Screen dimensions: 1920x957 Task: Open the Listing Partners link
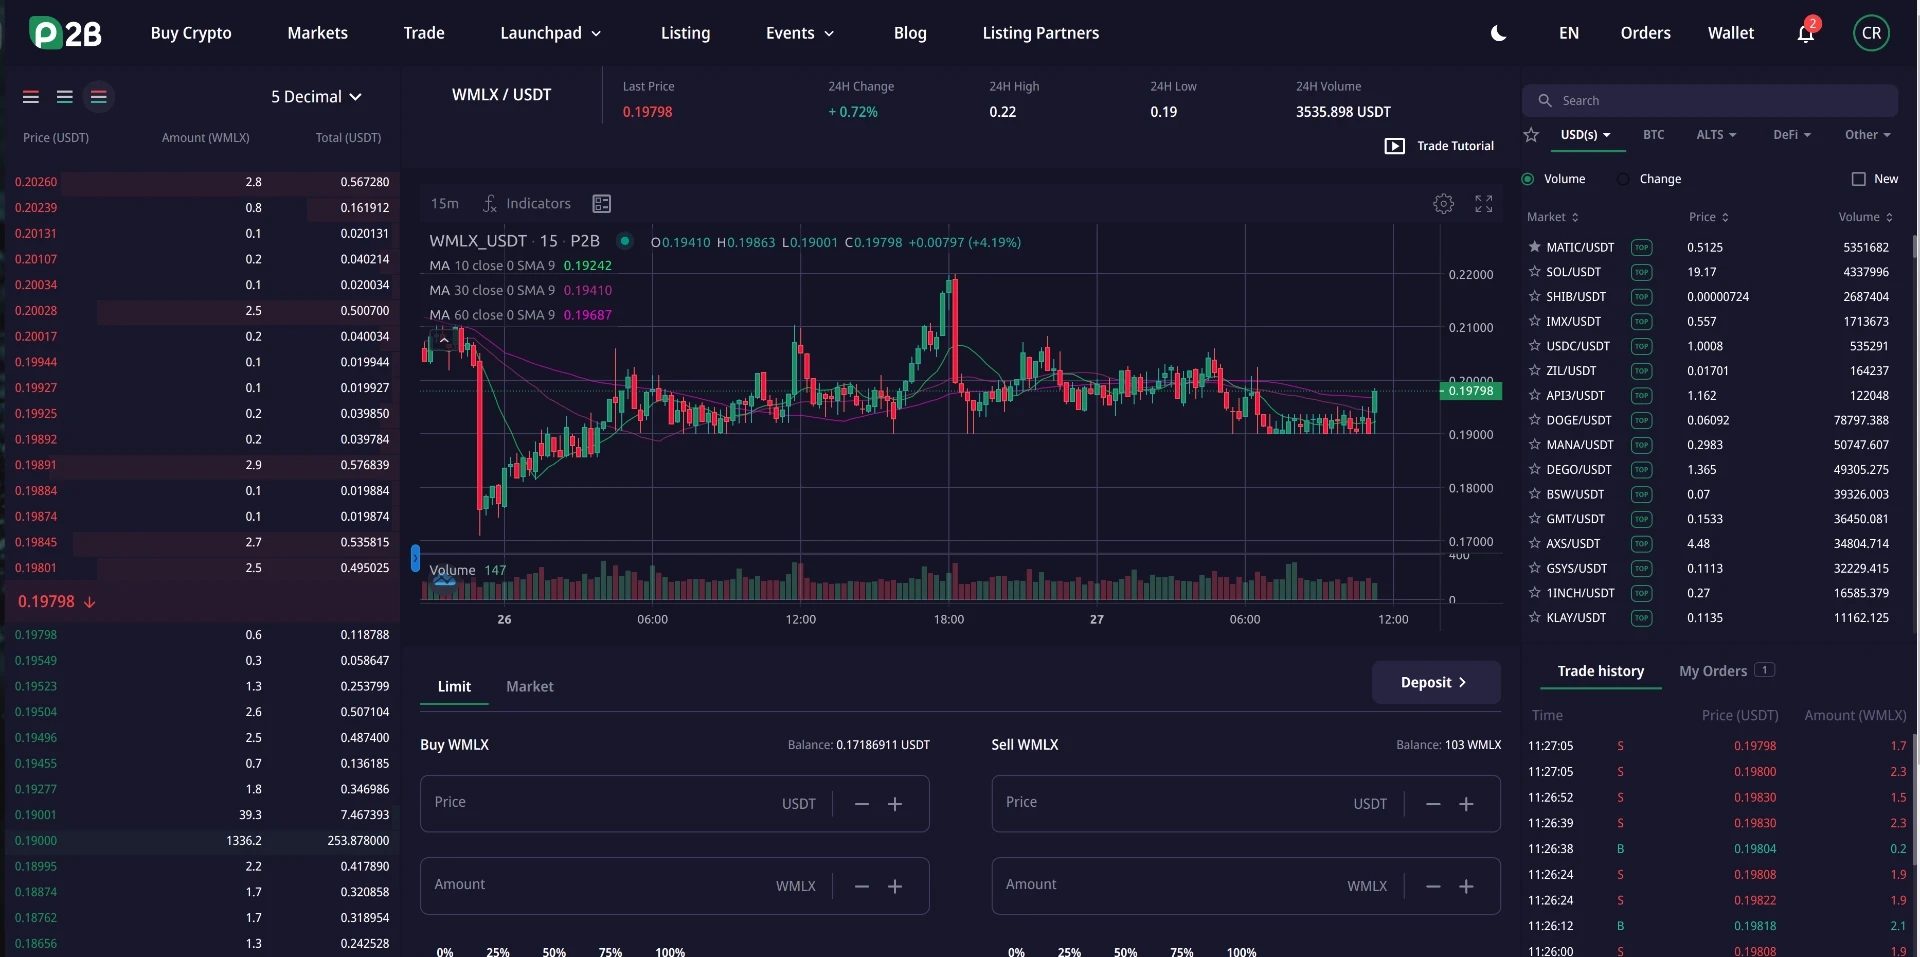coord(1041,33)
